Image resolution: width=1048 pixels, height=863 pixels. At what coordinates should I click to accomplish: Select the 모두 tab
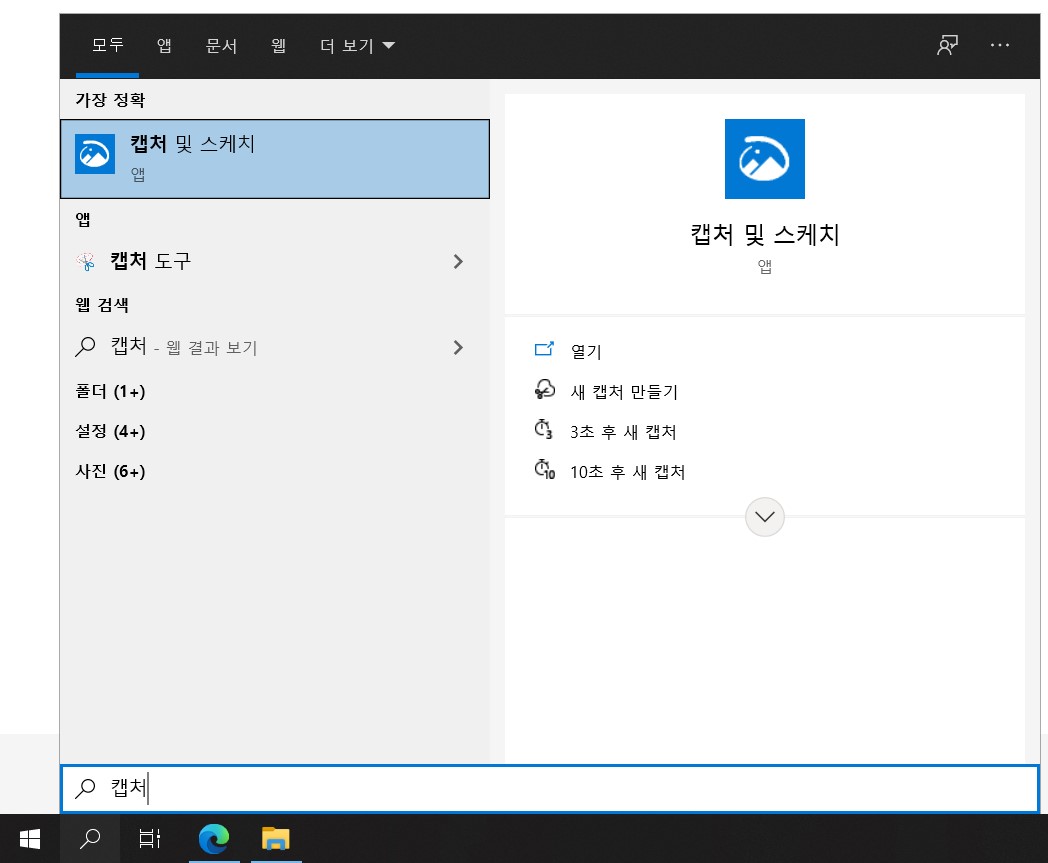click(108, 45)
